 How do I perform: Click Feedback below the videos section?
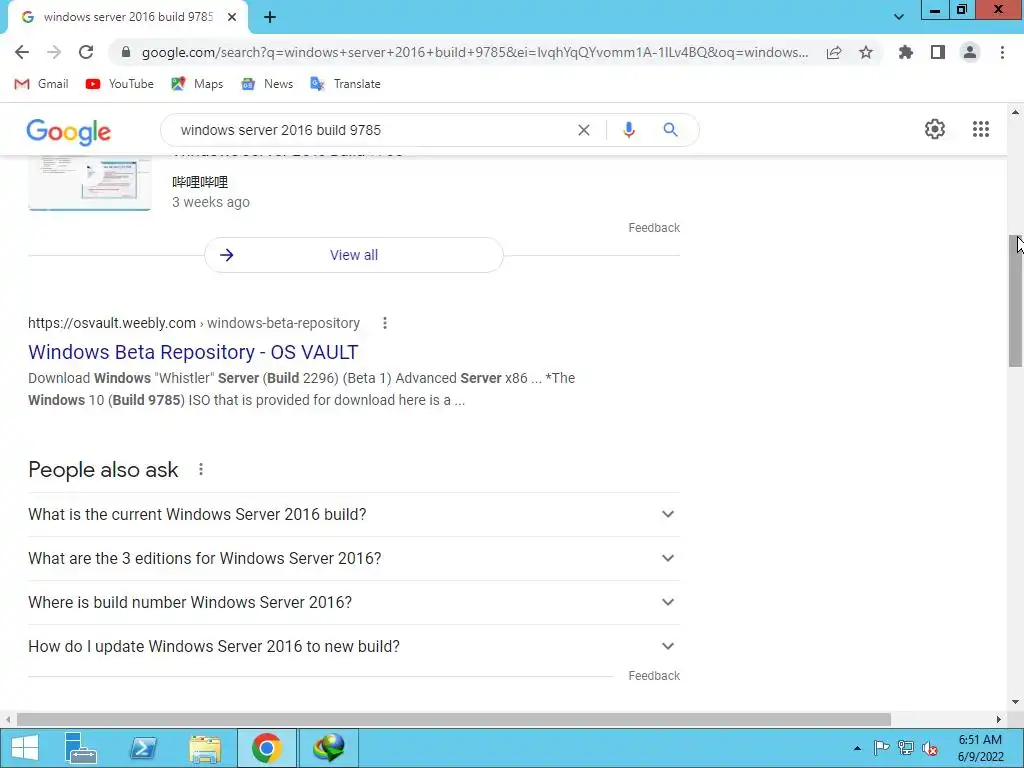pyautogui.click(x=654, y=228)
